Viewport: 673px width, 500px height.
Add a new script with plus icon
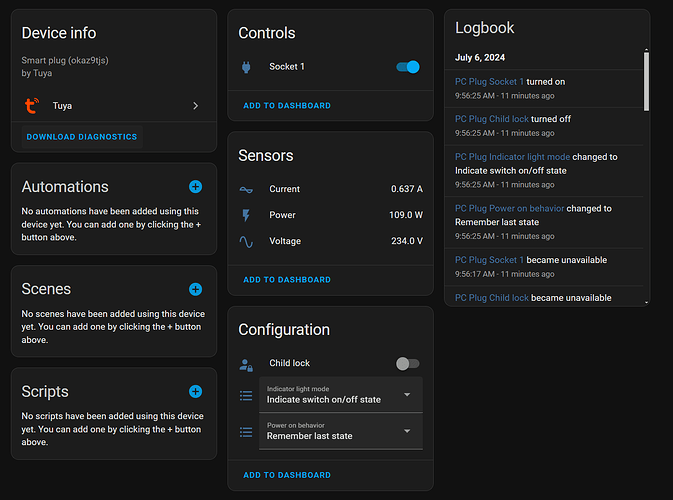point(195,392)
